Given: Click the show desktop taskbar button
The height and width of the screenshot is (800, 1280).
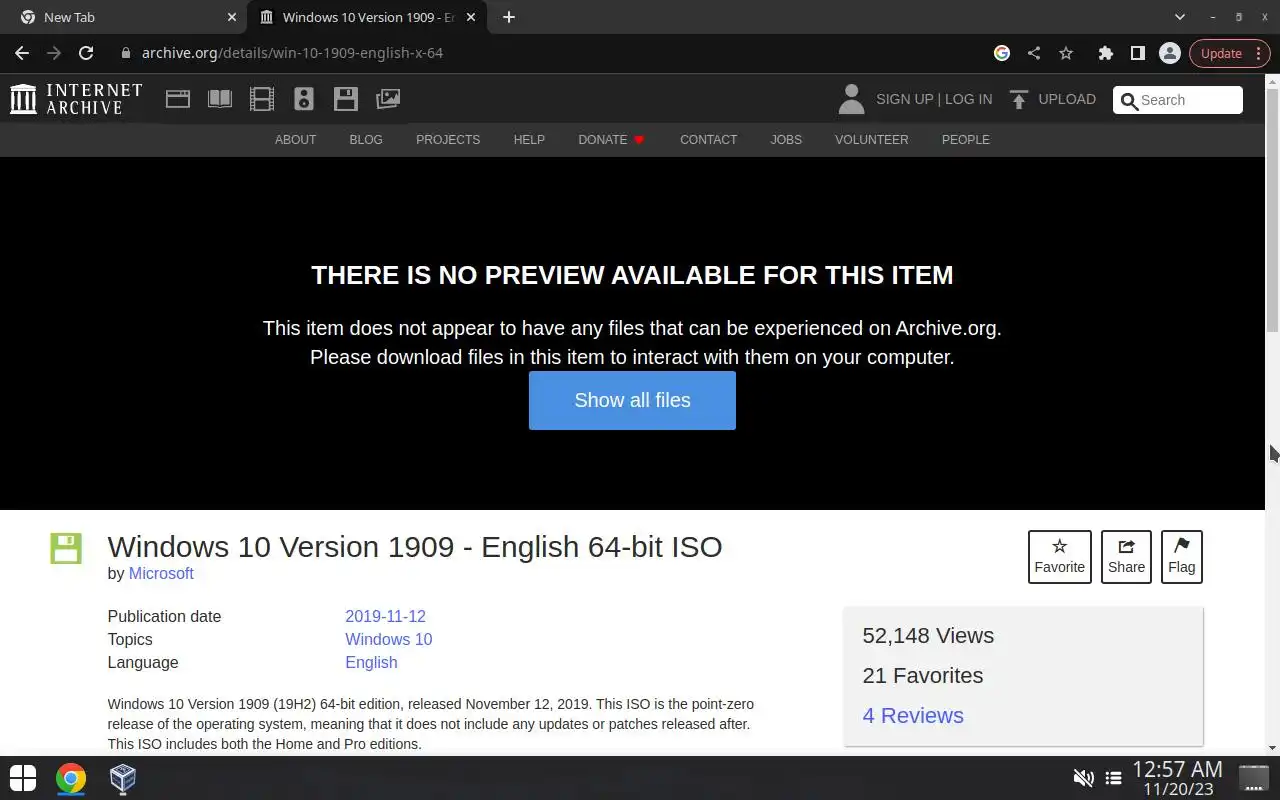Looking at the screenshot, I should click(x=1253, y=778).
